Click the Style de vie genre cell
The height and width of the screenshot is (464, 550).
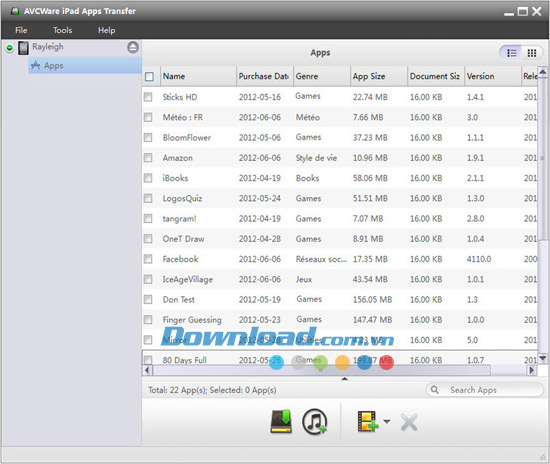[x=316, y=158]
